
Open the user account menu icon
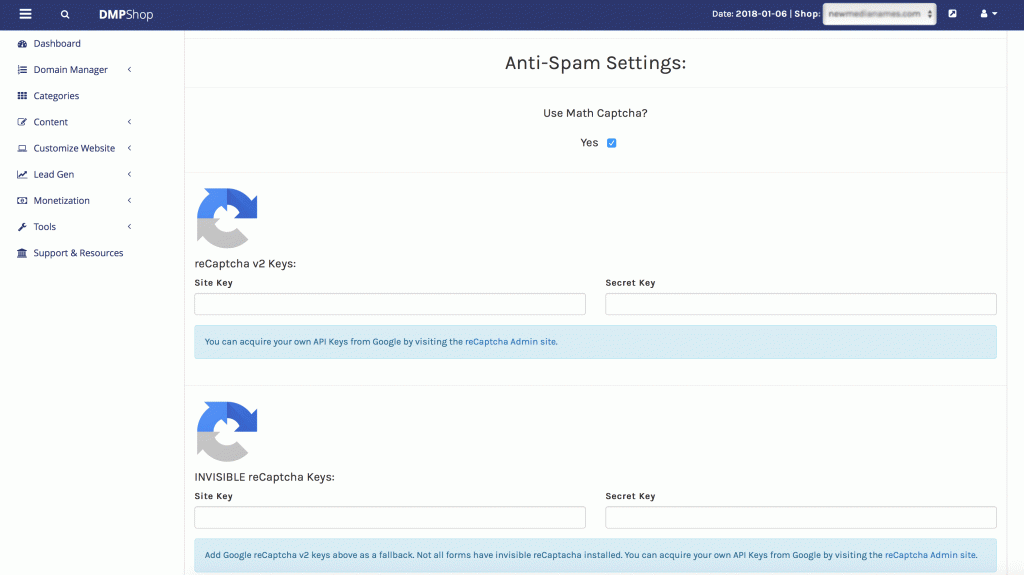point(988,14)
